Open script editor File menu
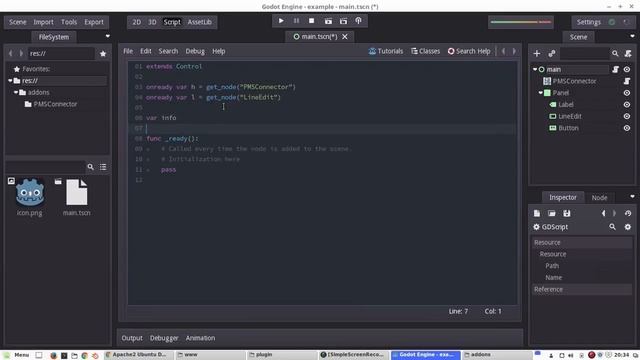Screen dimensions: 640x360 pyautogui.click(x=128, y=51)
